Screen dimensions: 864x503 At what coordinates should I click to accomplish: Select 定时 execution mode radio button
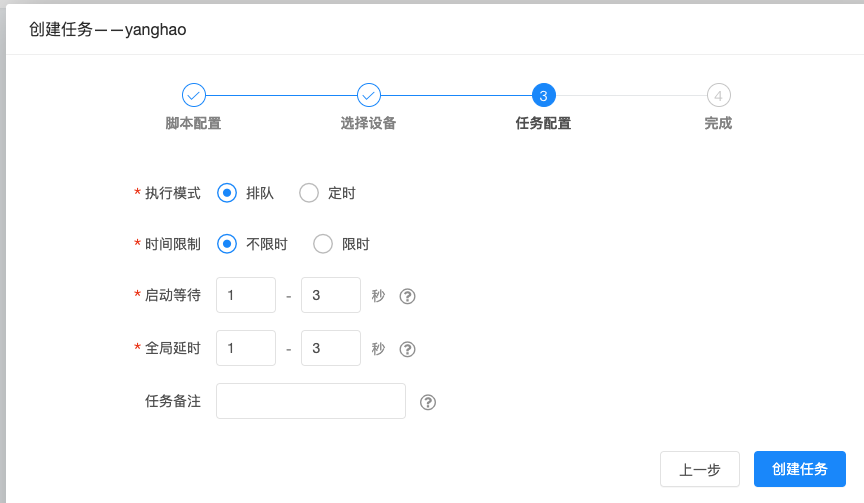pos(309,193)
